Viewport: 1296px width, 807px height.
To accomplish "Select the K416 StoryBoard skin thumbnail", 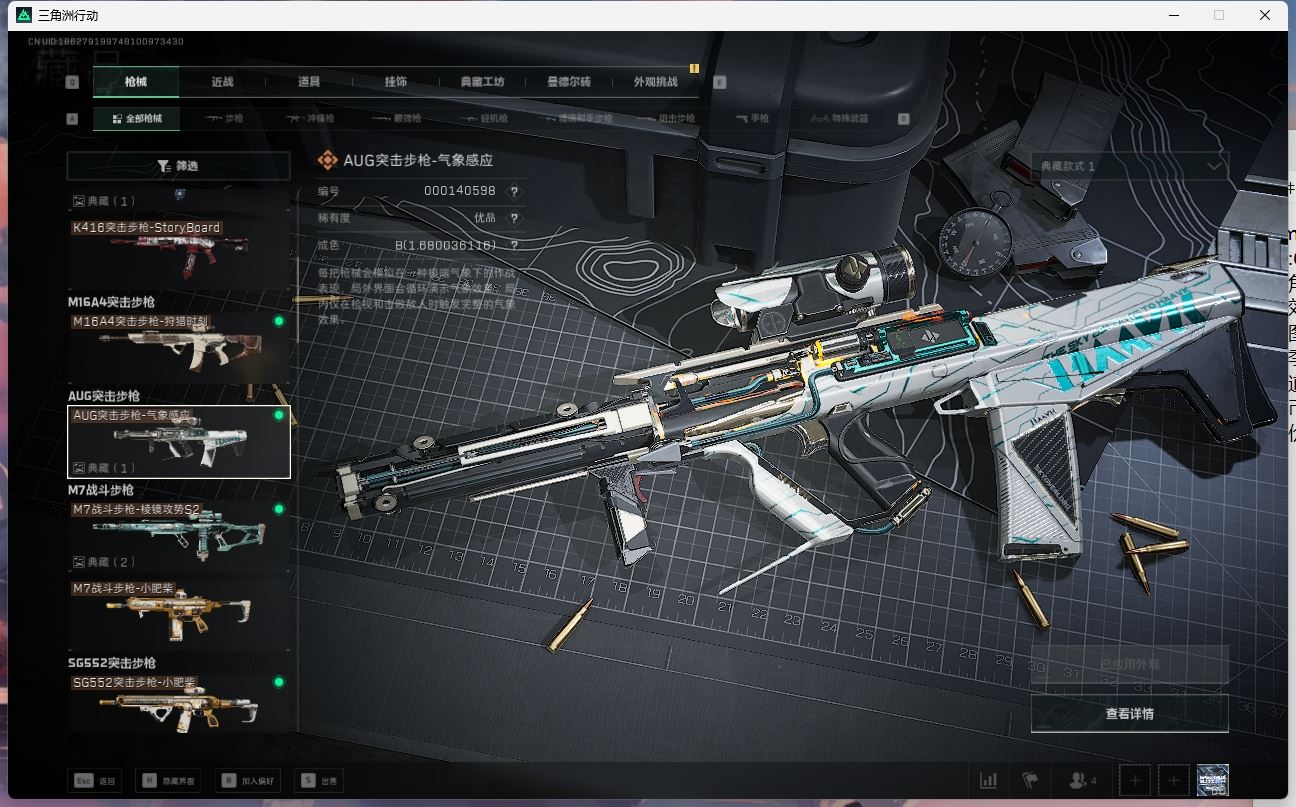I will tap(178, 256).
